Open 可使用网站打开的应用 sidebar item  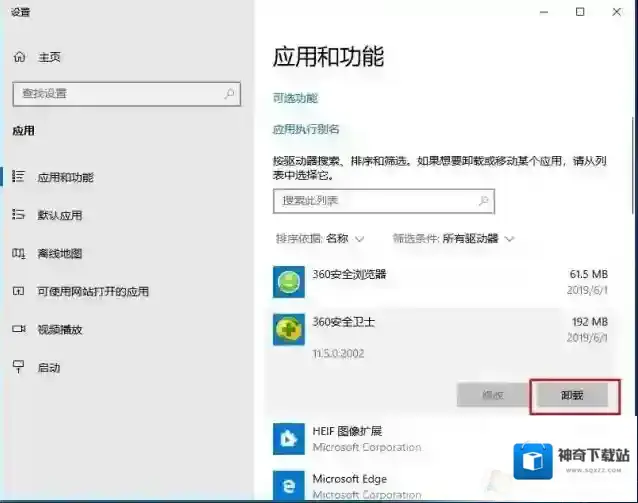coord(92,291)
